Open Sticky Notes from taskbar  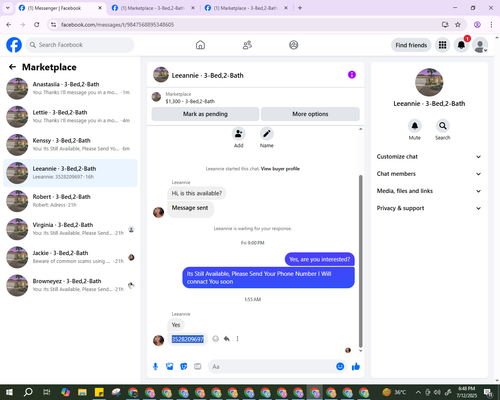point(99,392)
